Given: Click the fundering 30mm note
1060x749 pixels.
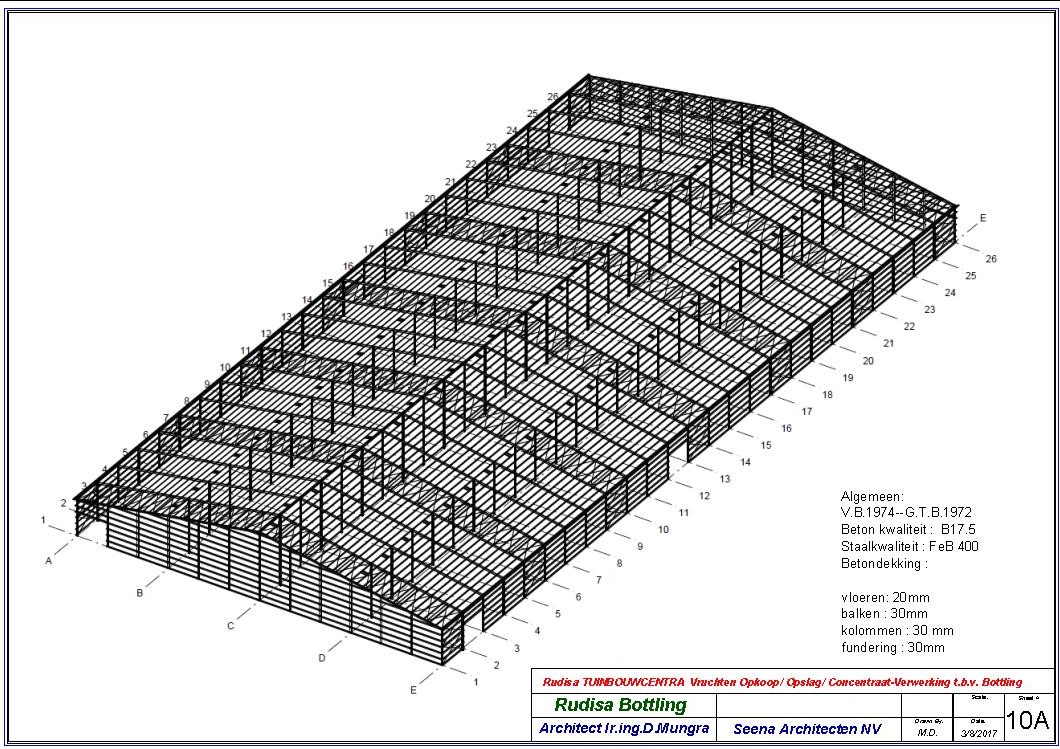Looking at the screenshot, I should click(892, 648).
